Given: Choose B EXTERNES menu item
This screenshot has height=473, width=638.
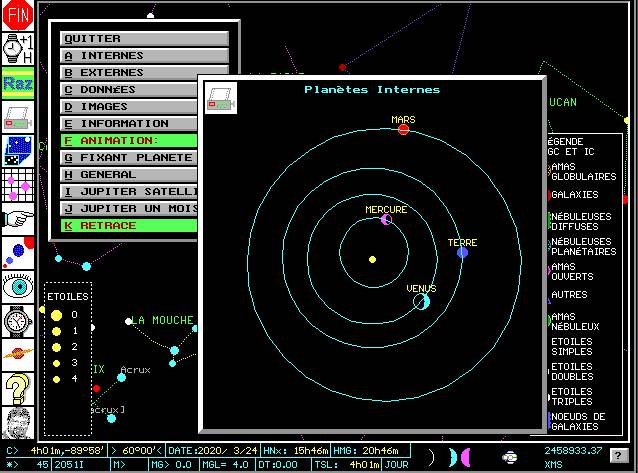Looking at the screenshot, I should [144, 72].
